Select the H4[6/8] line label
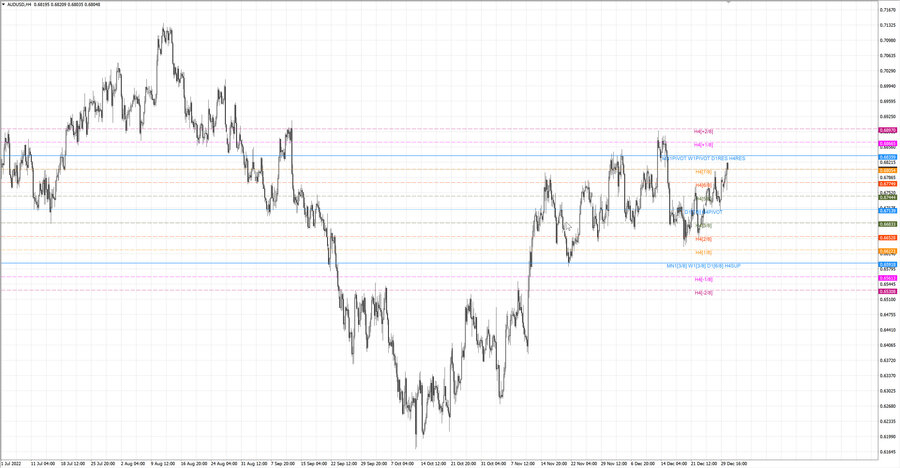The height and width of the screenshot is (468, 900). [704, 185]
